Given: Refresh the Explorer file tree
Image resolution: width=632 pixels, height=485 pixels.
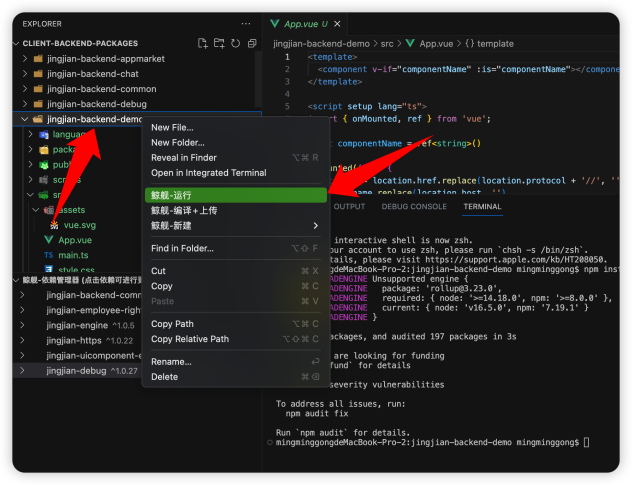Looking at the screenshot, I should [235, 43].
